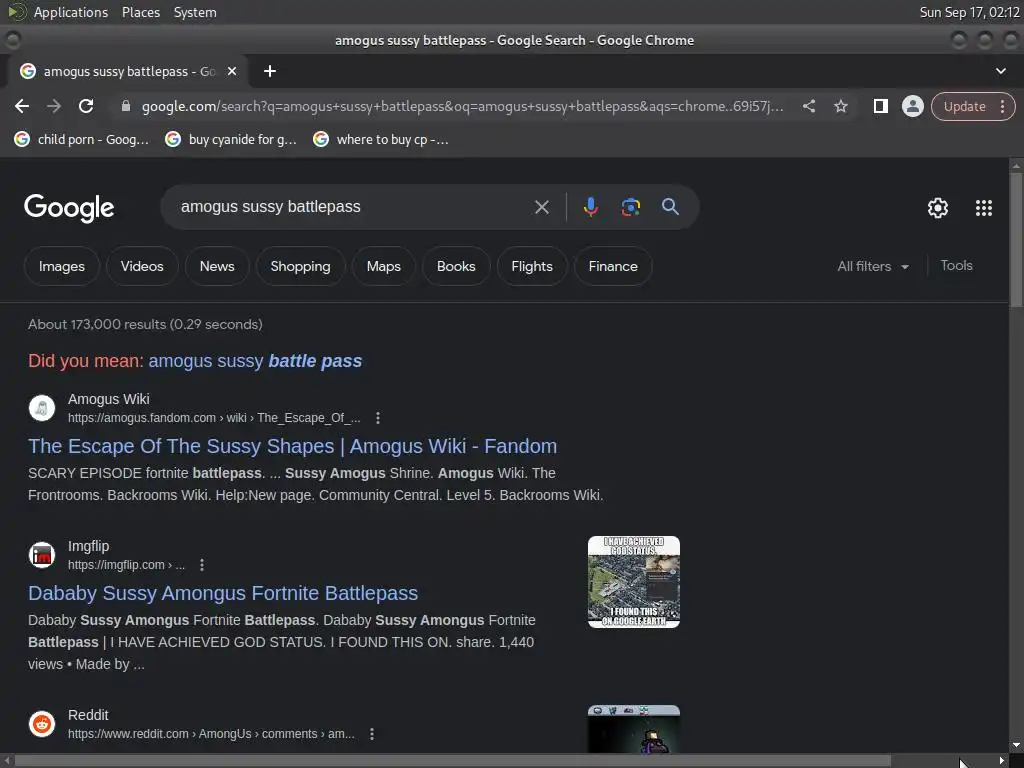
Task: Open options menu for Reddit result
Action: click(x=372, y=734)
